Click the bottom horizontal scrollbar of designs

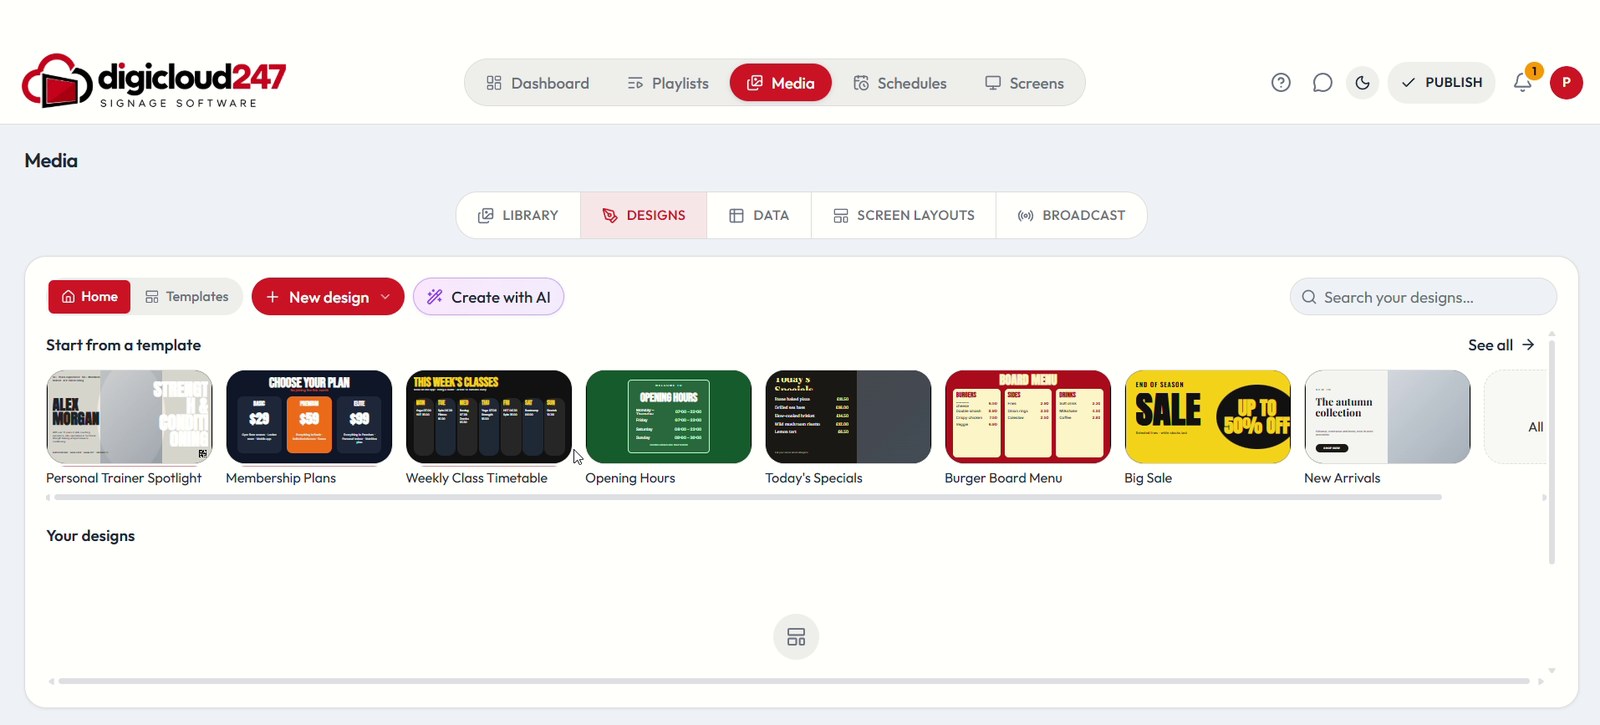point(794,681)
